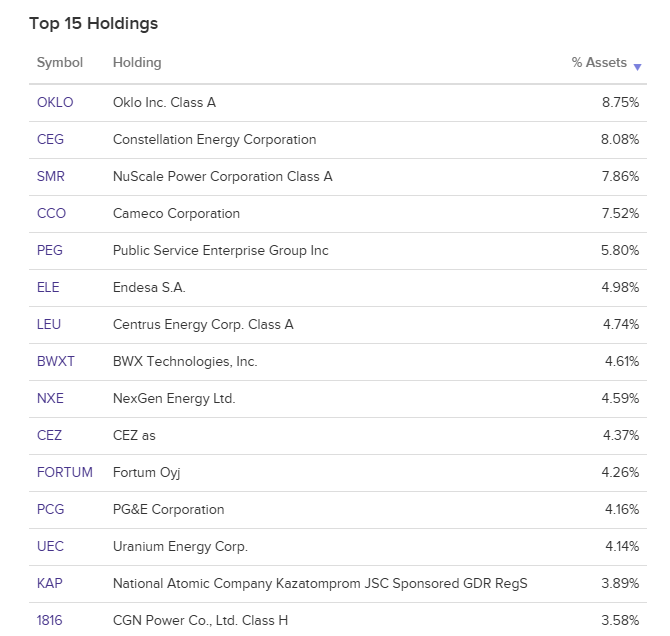Sort by the % Assets column header

pos(598,62)
